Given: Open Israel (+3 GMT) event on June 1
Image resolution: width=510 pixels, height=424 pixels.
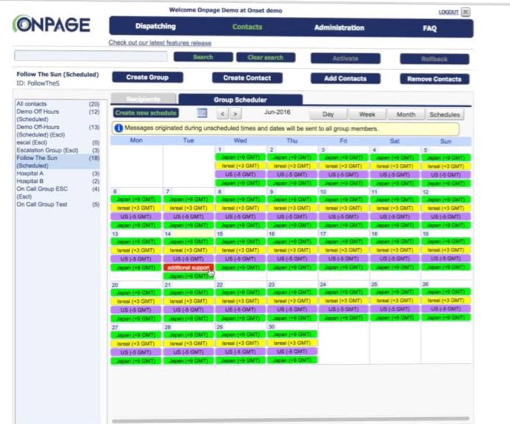Looking at the screenshot, I should 240,166.
